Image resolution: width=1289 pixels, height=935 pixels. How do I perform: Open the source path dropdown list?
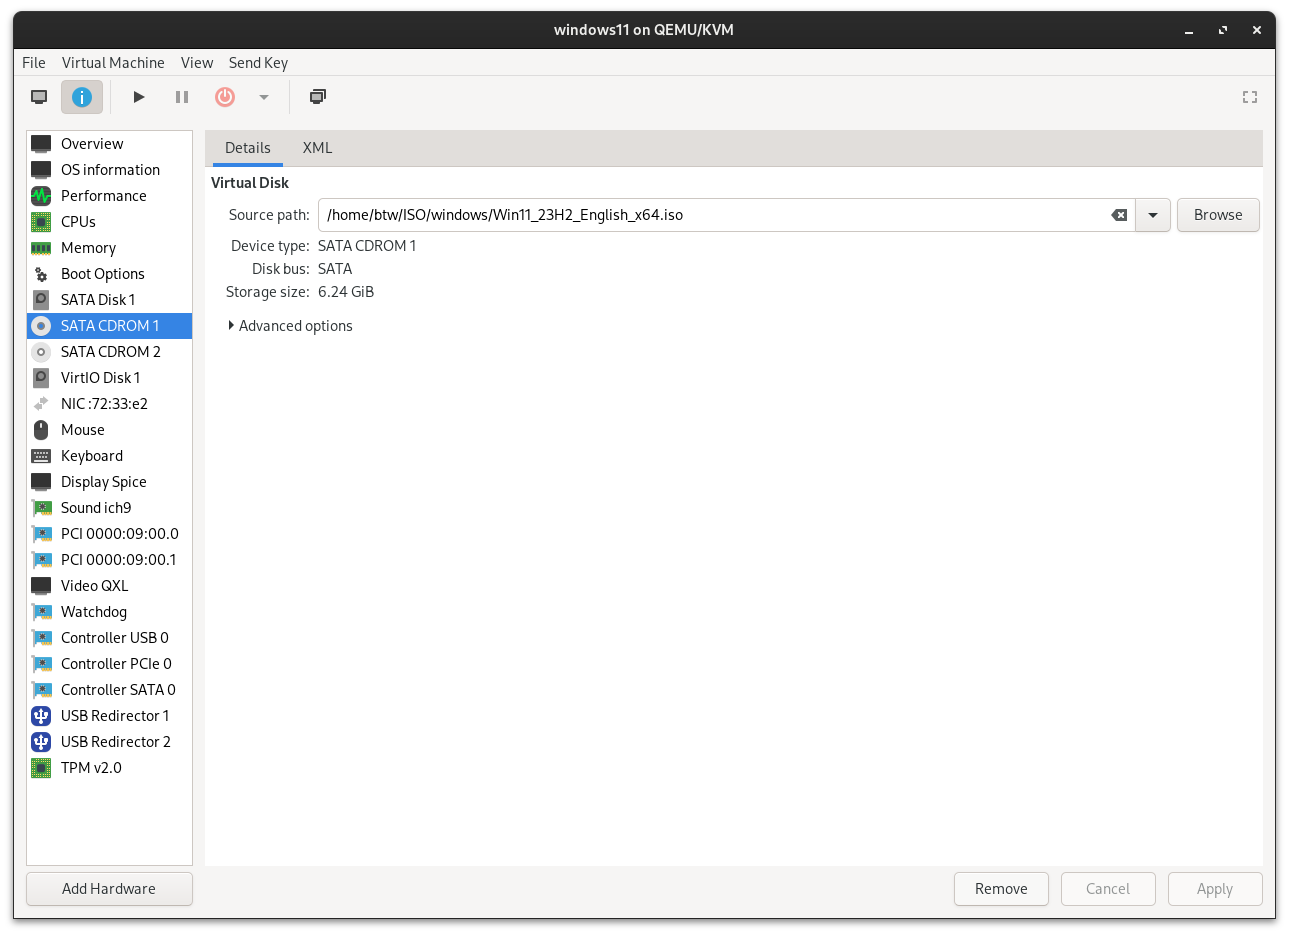pyautogui.click(x=1153, y=215)
